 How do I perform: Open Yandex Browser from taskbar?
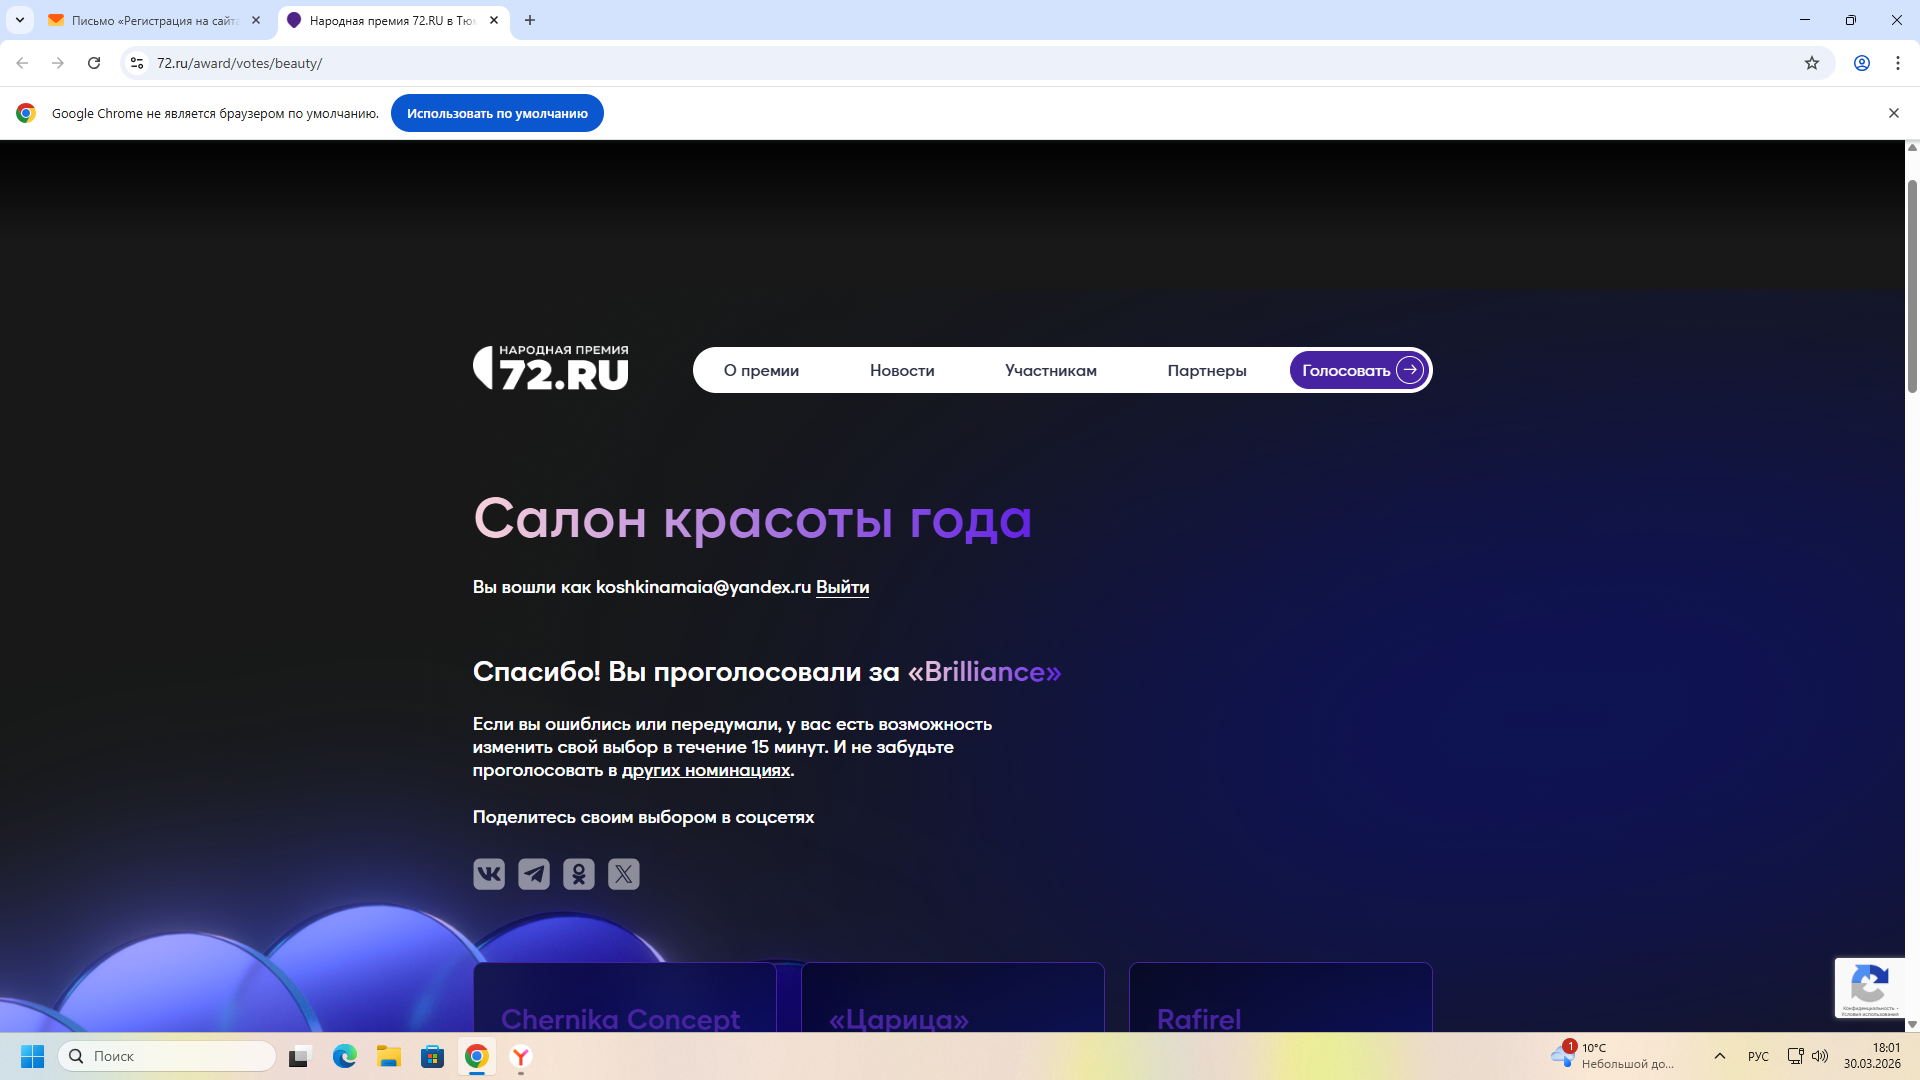[x=521, y=1057]
